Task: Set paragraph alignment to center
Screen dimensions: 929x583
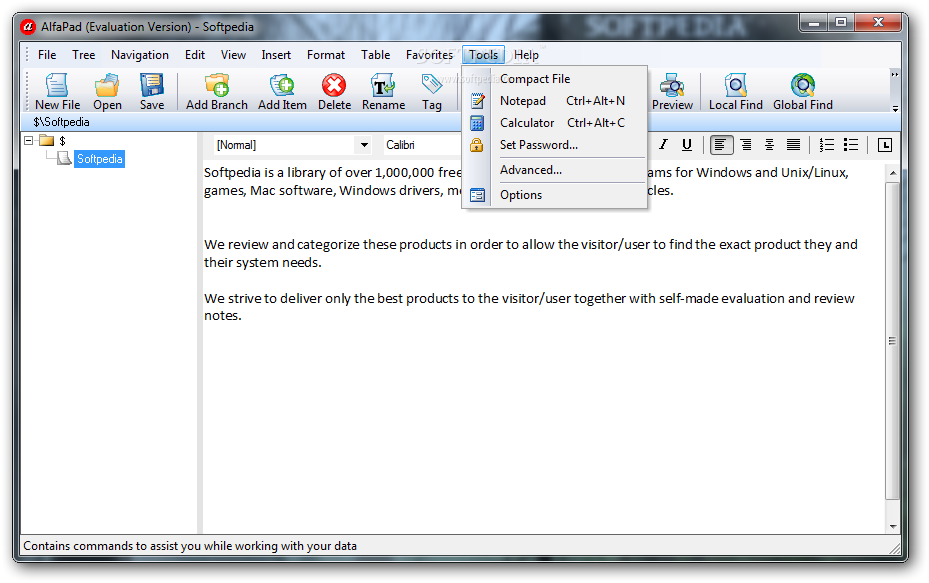Action: (769, 145)
